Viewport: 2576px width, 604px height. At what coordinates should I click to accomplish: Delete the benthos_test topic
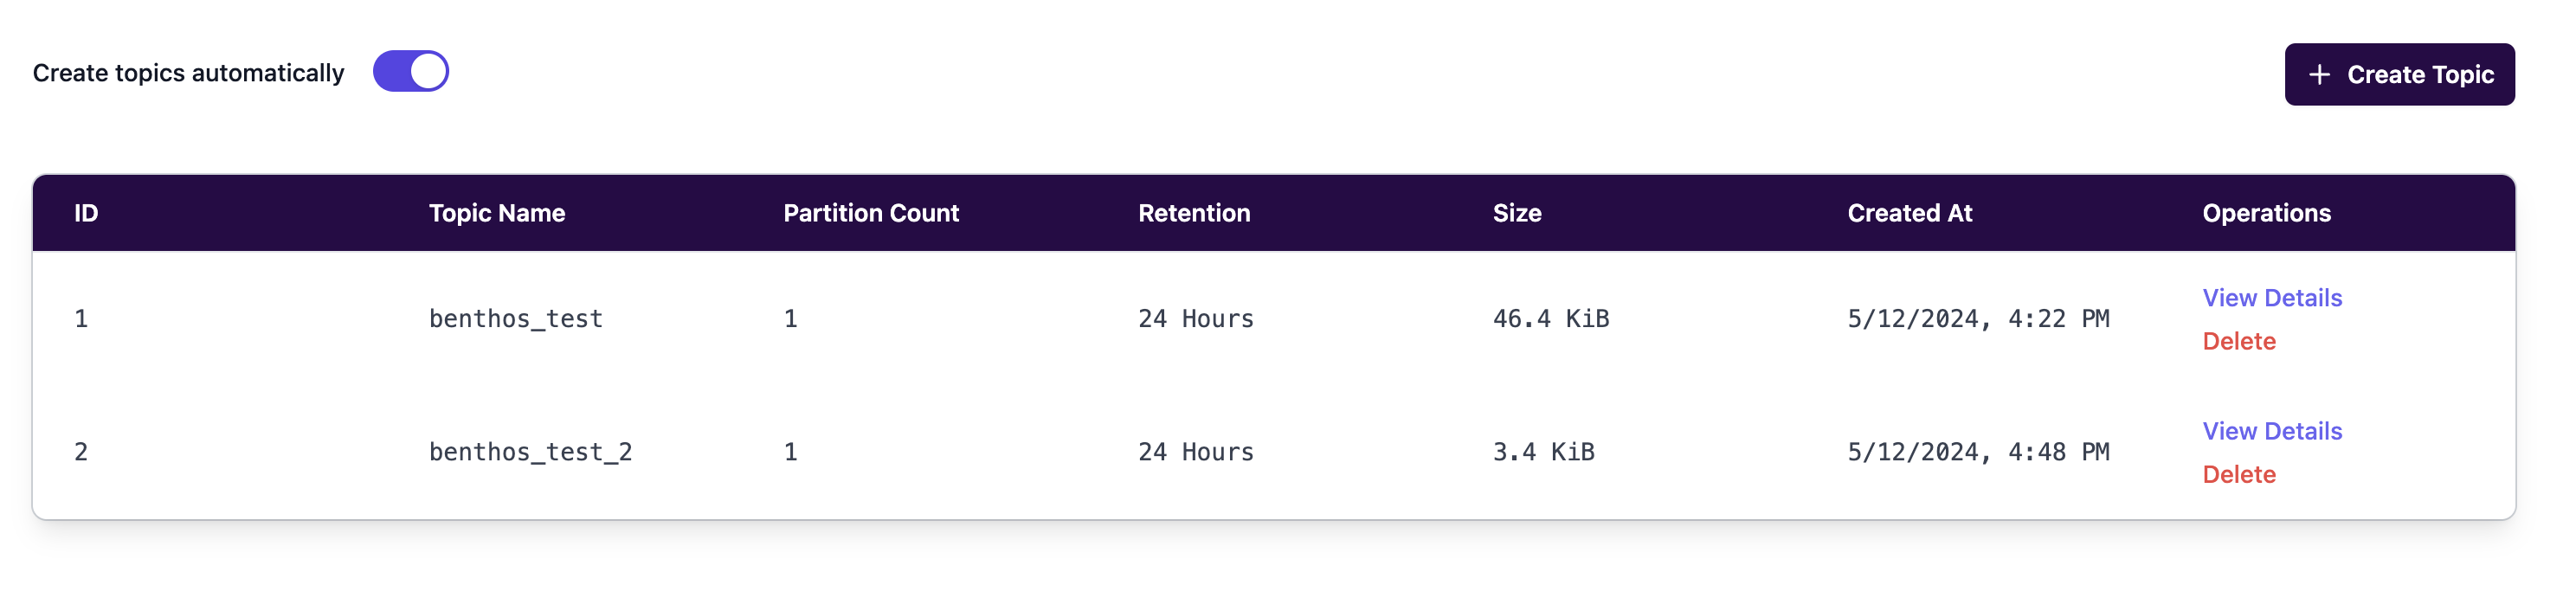2238,342
